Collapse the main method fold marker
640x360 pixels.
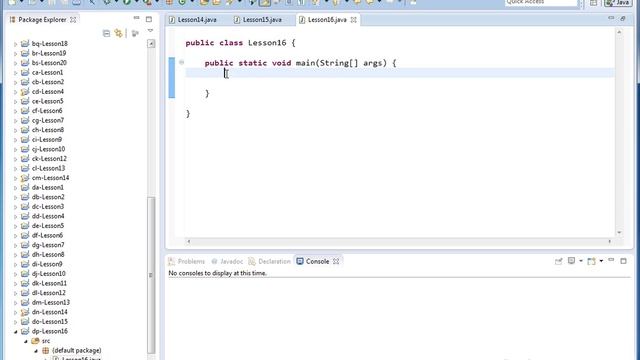(181, 62)
